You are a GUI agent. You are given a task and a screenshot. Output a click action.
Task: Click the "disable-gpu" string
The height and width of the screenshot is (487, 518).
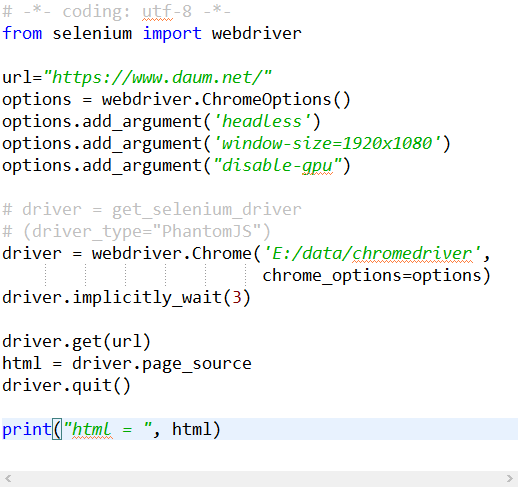[x=278, y=165]
